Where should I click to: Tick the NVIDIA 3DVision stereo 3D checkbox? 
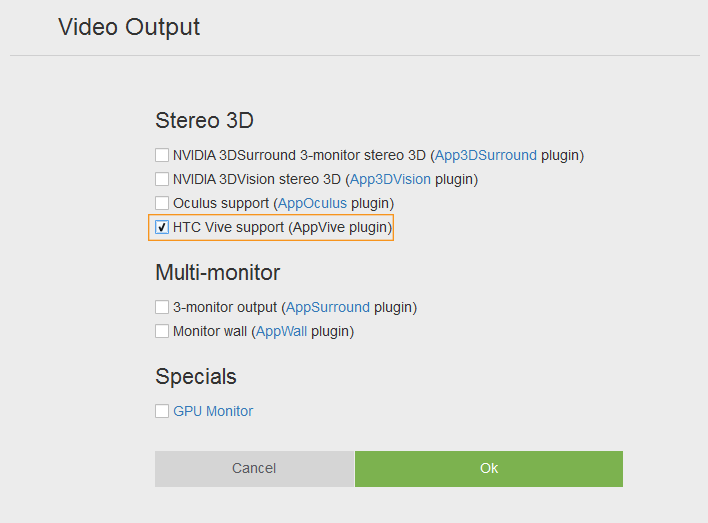coord(162,180)
